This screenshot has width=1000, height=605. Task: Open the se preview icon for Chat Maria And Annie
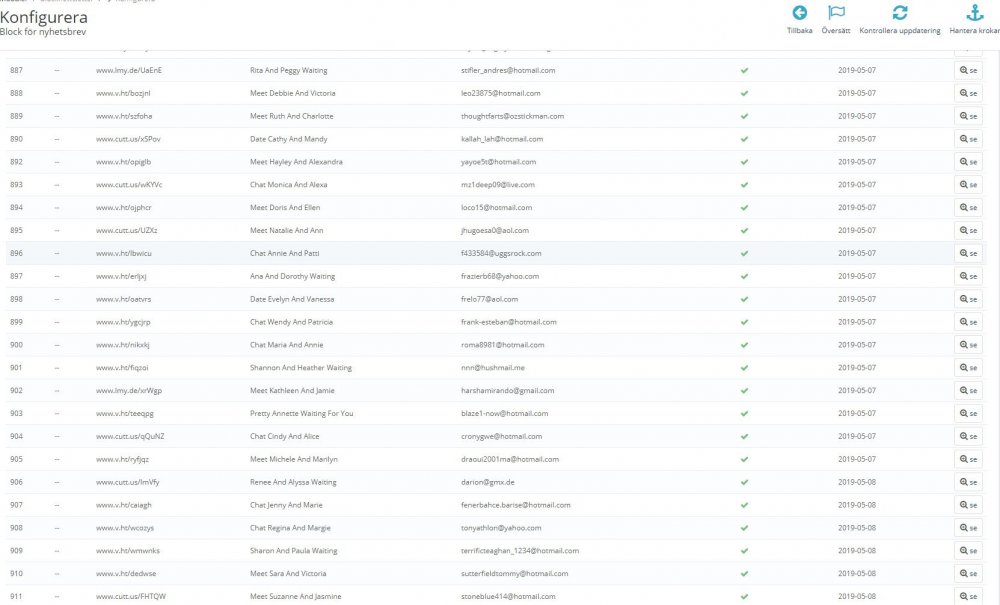(x=966, y=344)
